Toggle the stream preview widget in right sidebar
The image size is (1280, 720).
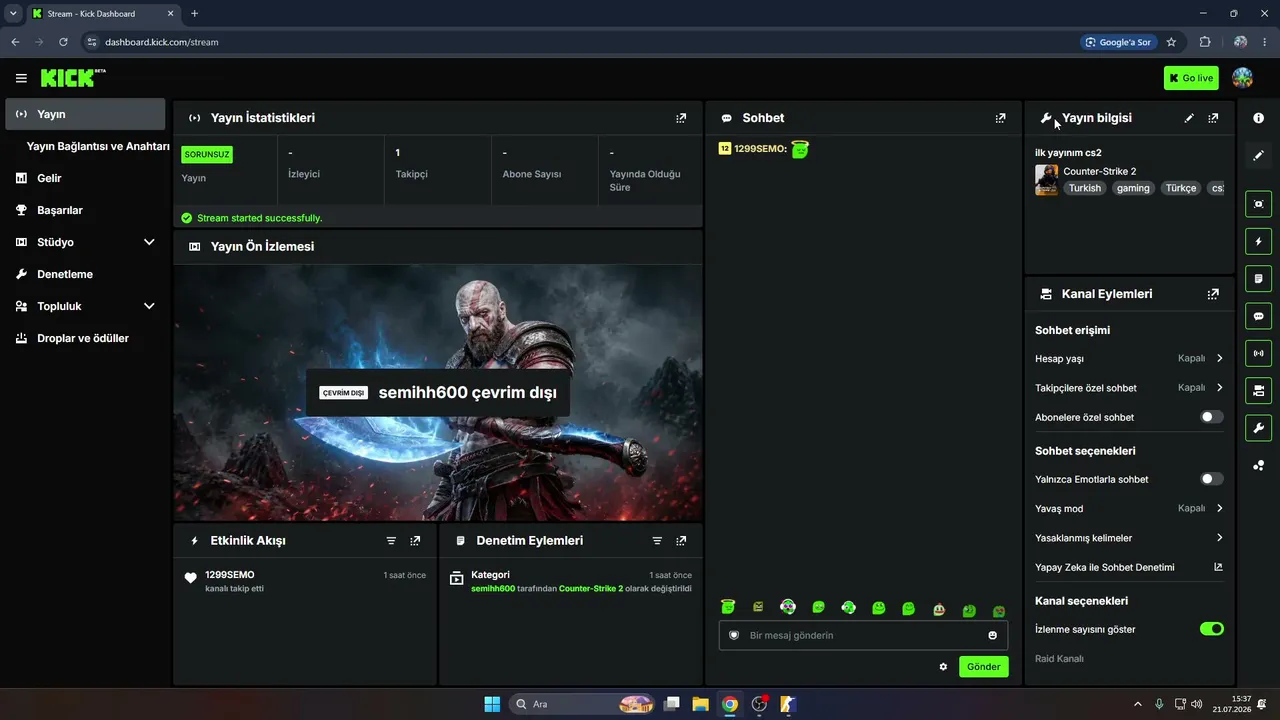tap(1258, 204)
